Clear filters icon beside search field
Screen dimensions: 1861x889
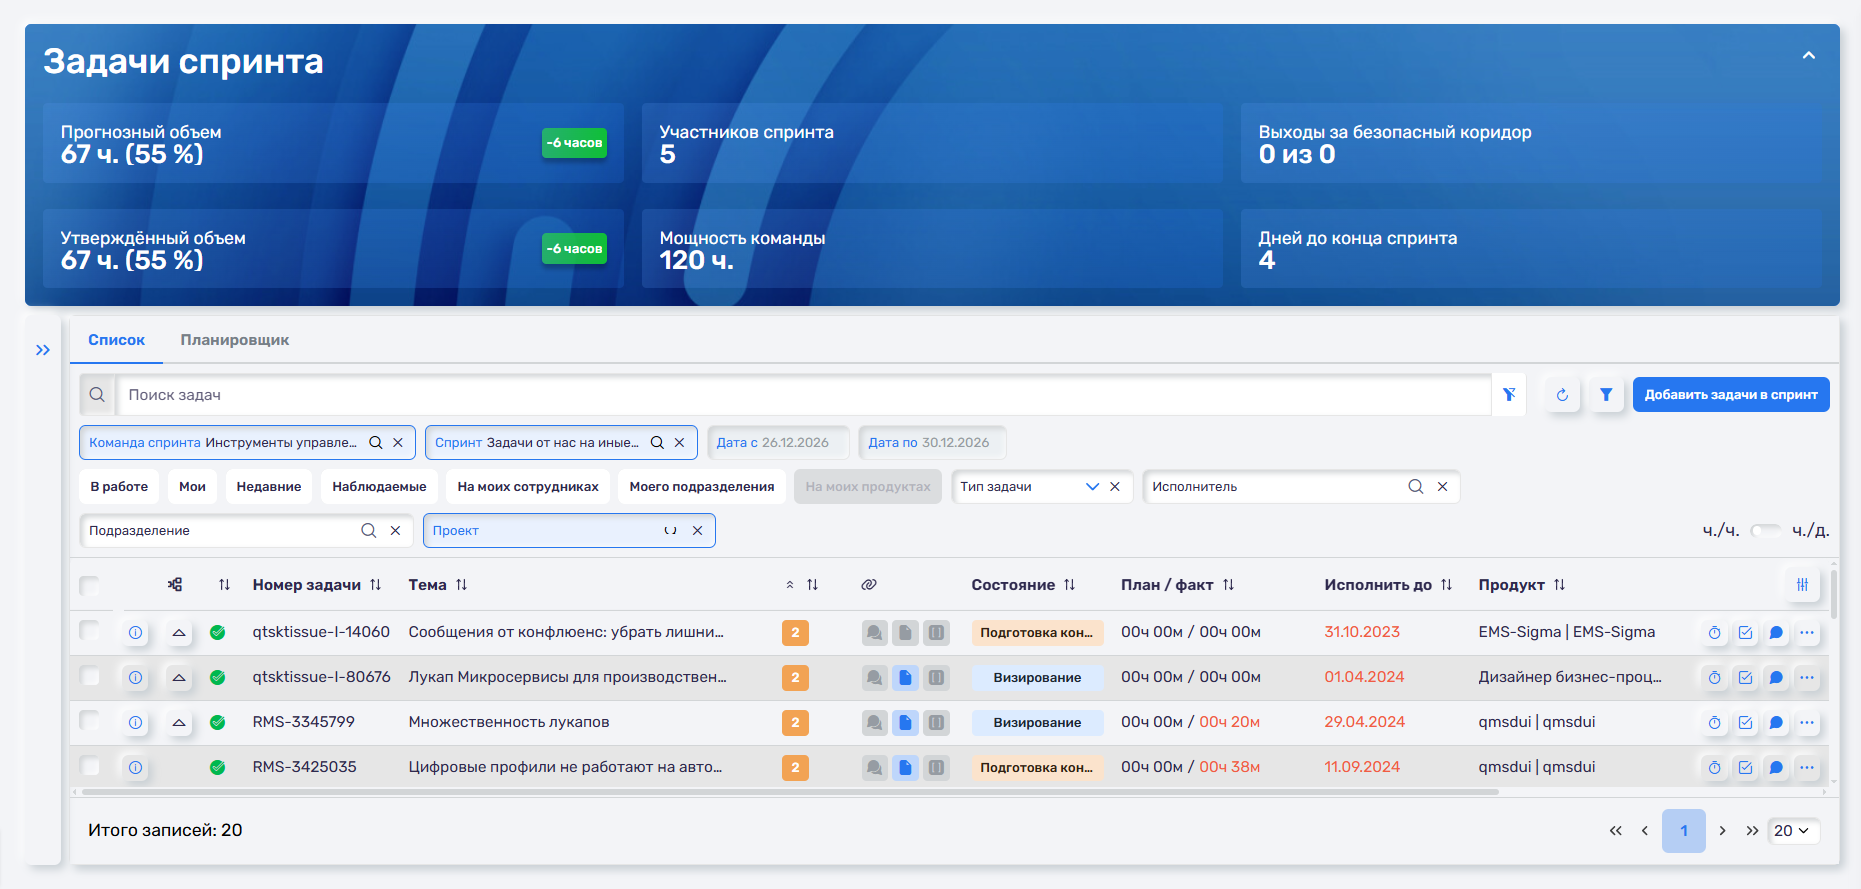[x=1509, y=395]
